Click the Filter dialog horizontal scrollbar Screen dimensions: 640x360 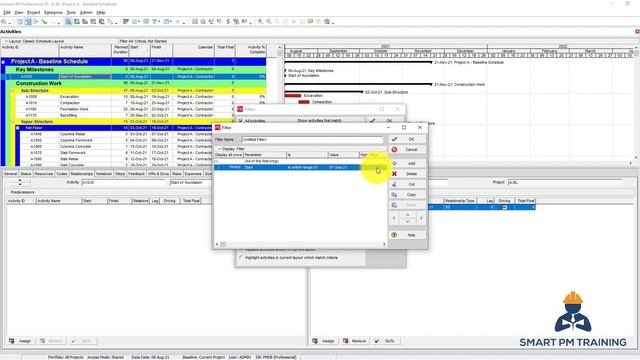coord(300,244)
